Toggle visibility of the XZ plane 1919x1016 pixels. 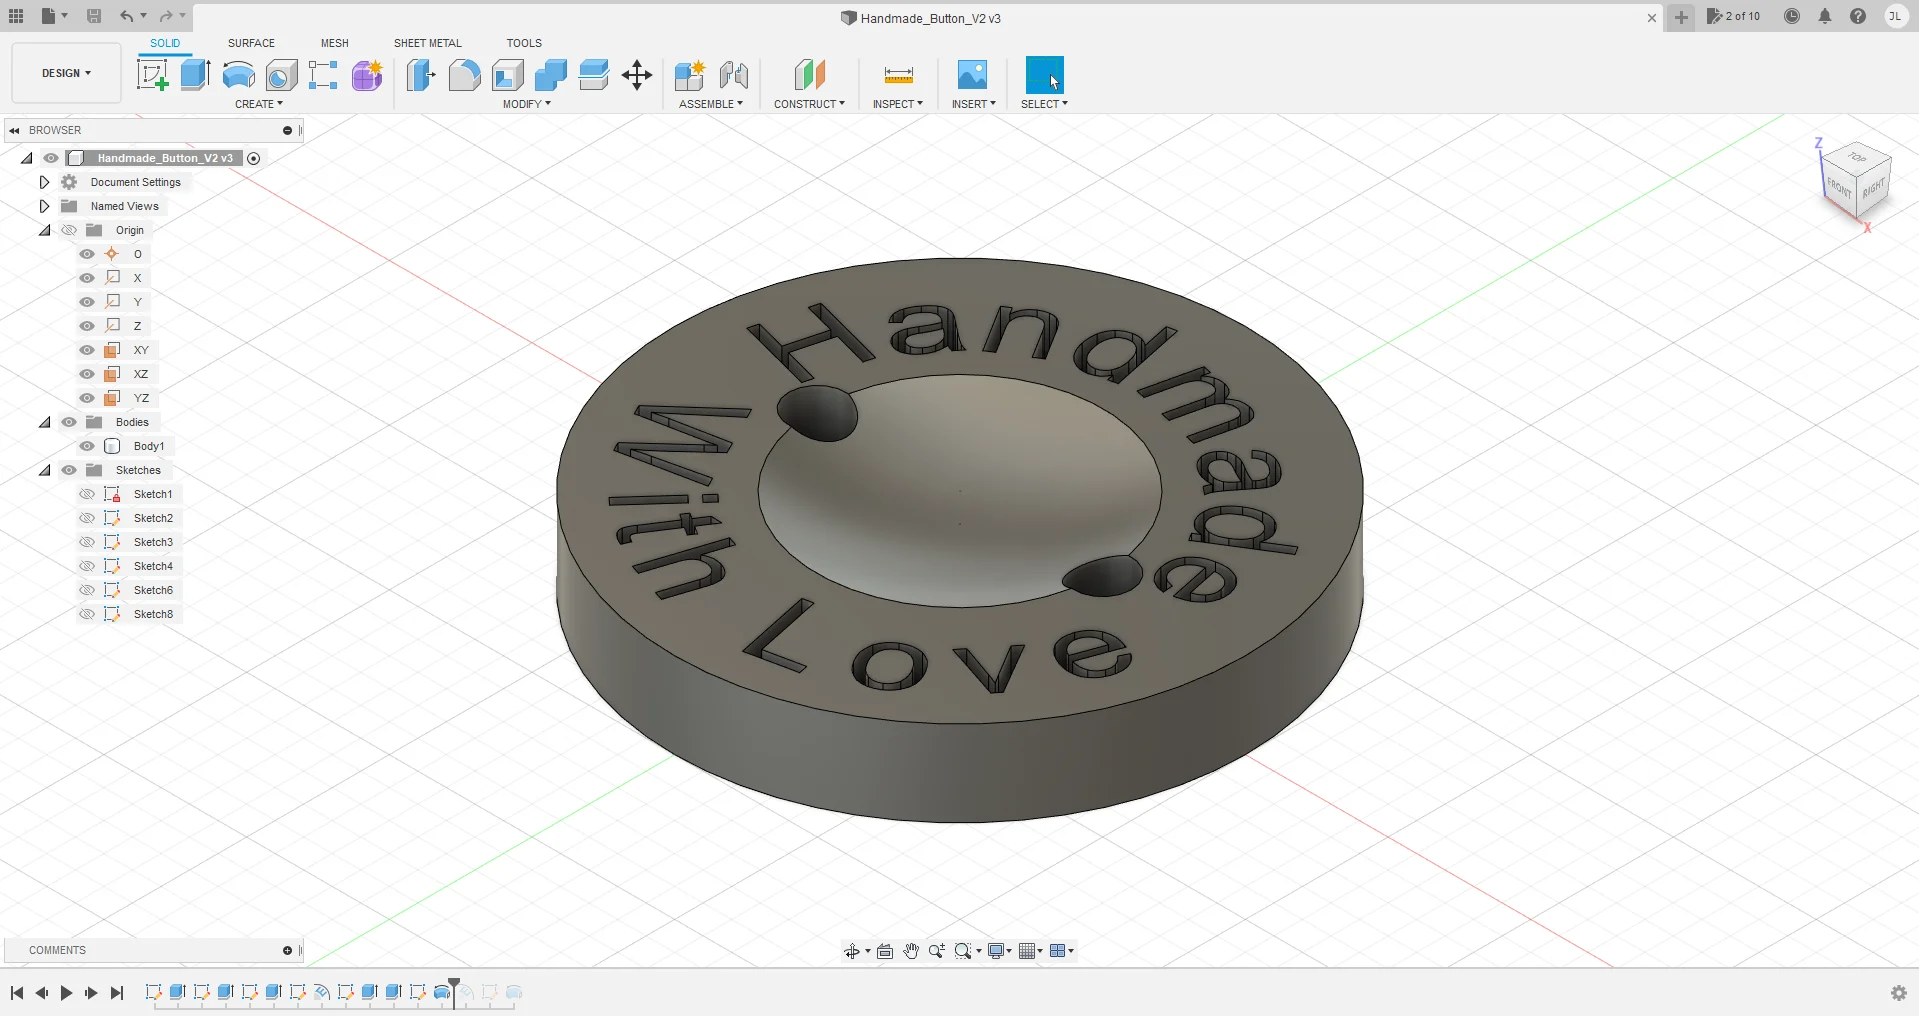[87, 374]
